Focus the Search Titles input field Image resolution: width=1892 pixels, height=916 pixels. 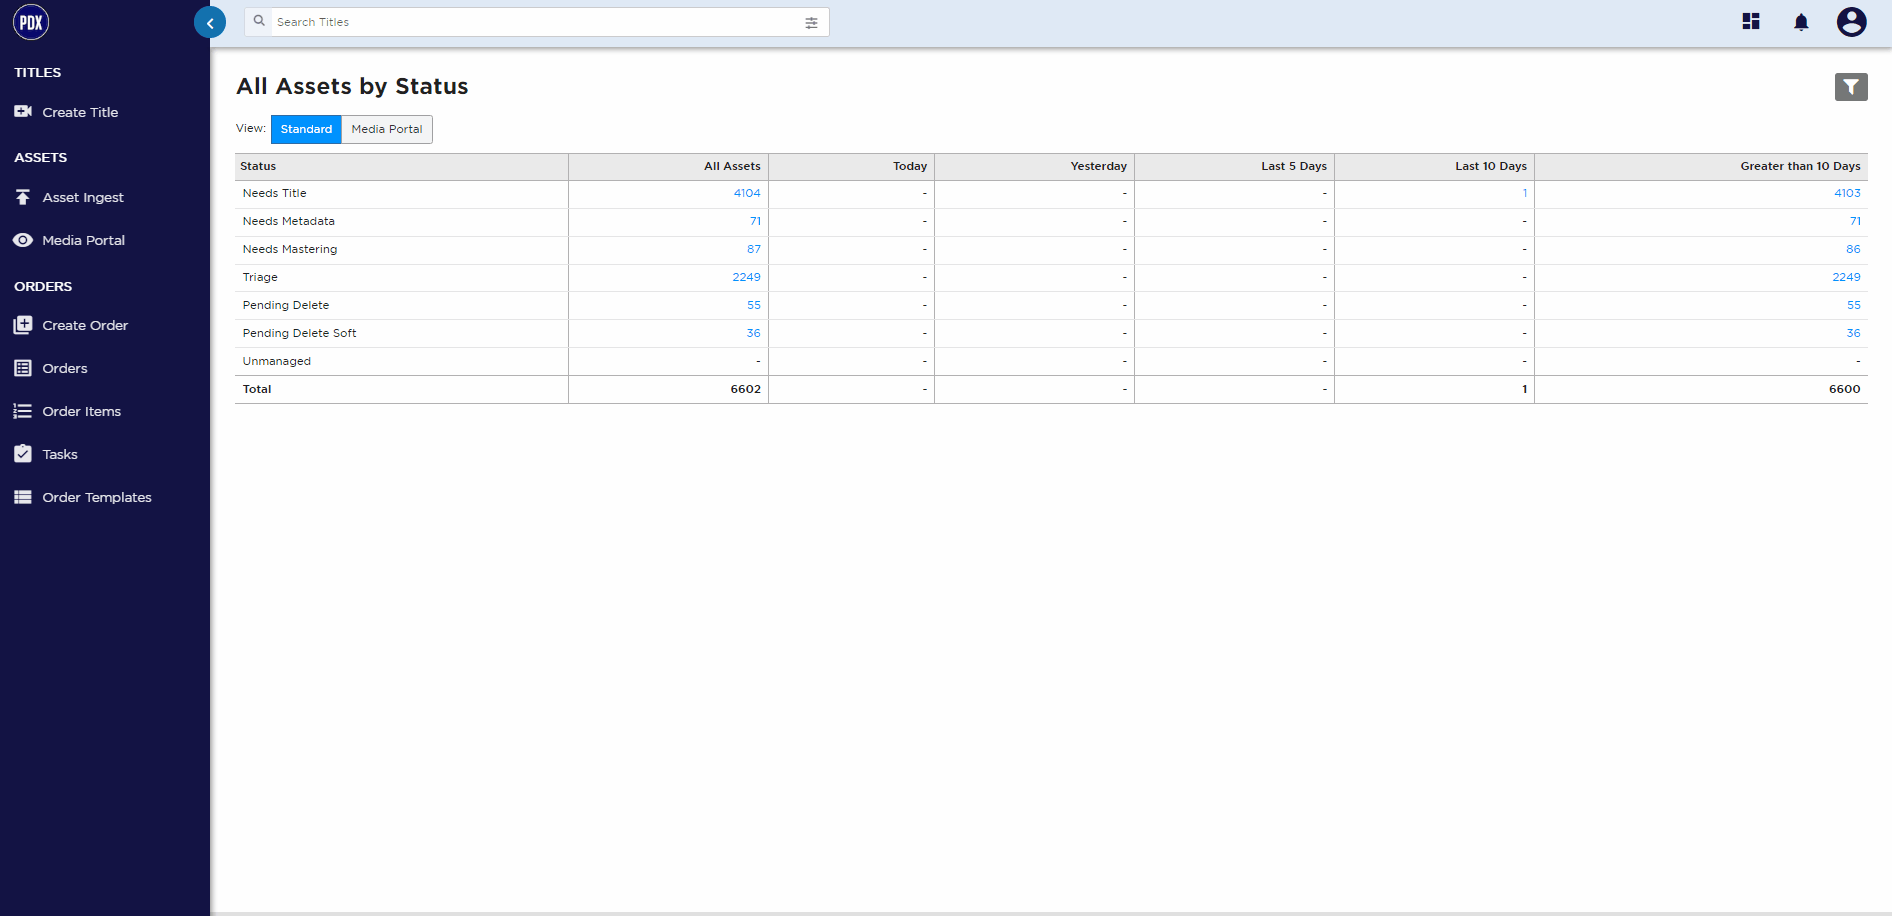[537, 22]
